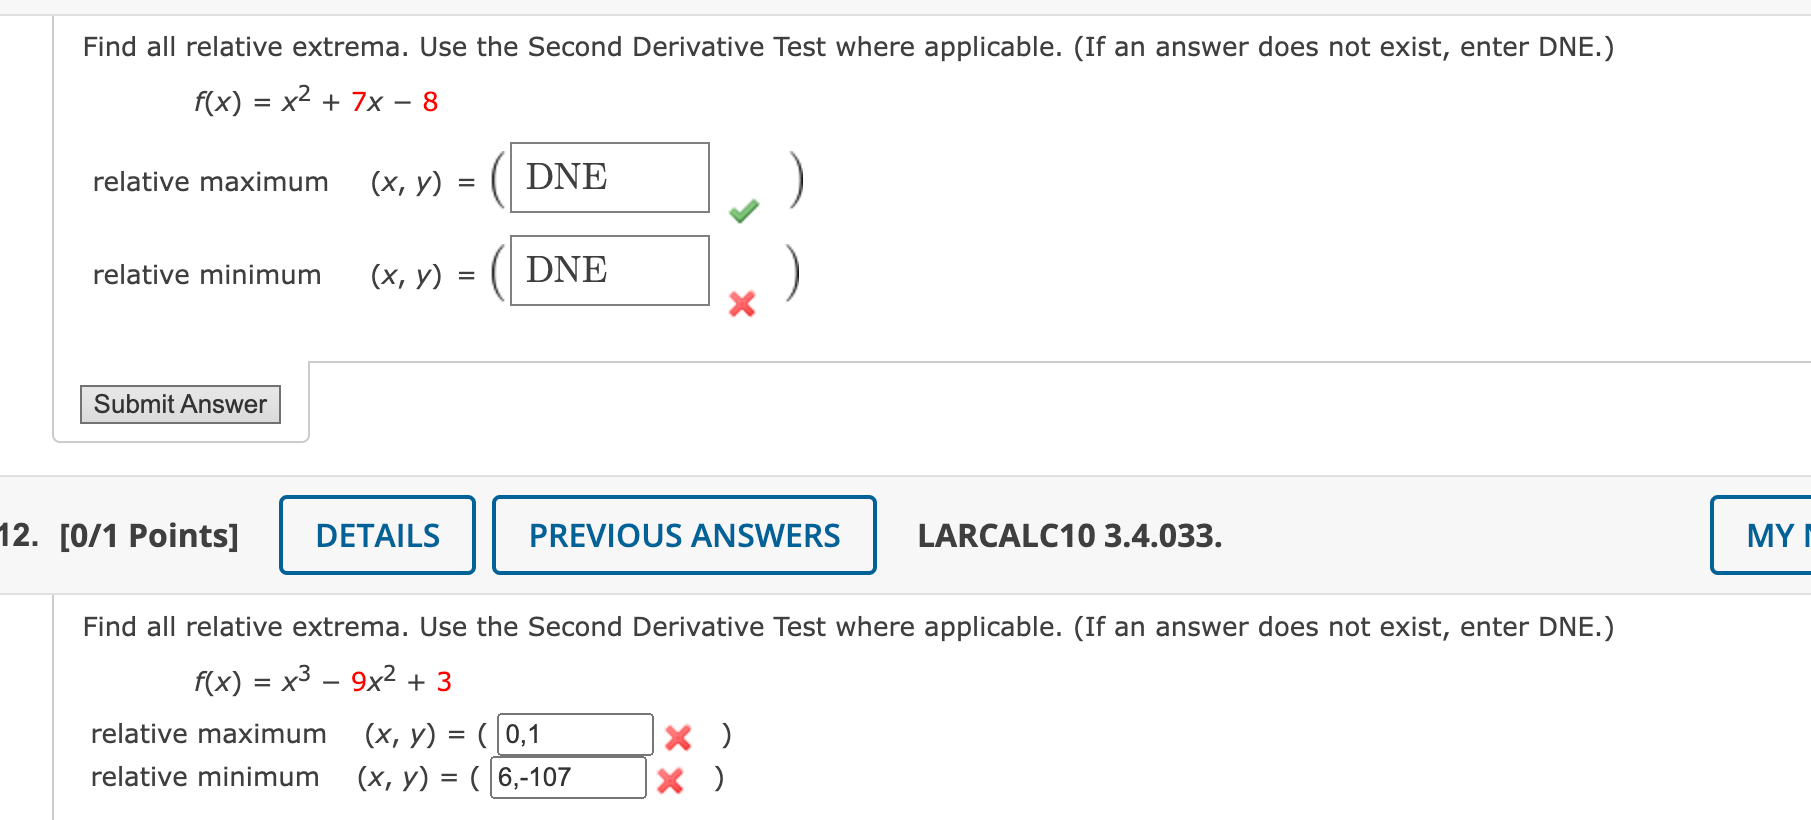The image size is (1811, 820).
Task: Open the MY NOTES panel
Action: click(x=1778, y=535)
